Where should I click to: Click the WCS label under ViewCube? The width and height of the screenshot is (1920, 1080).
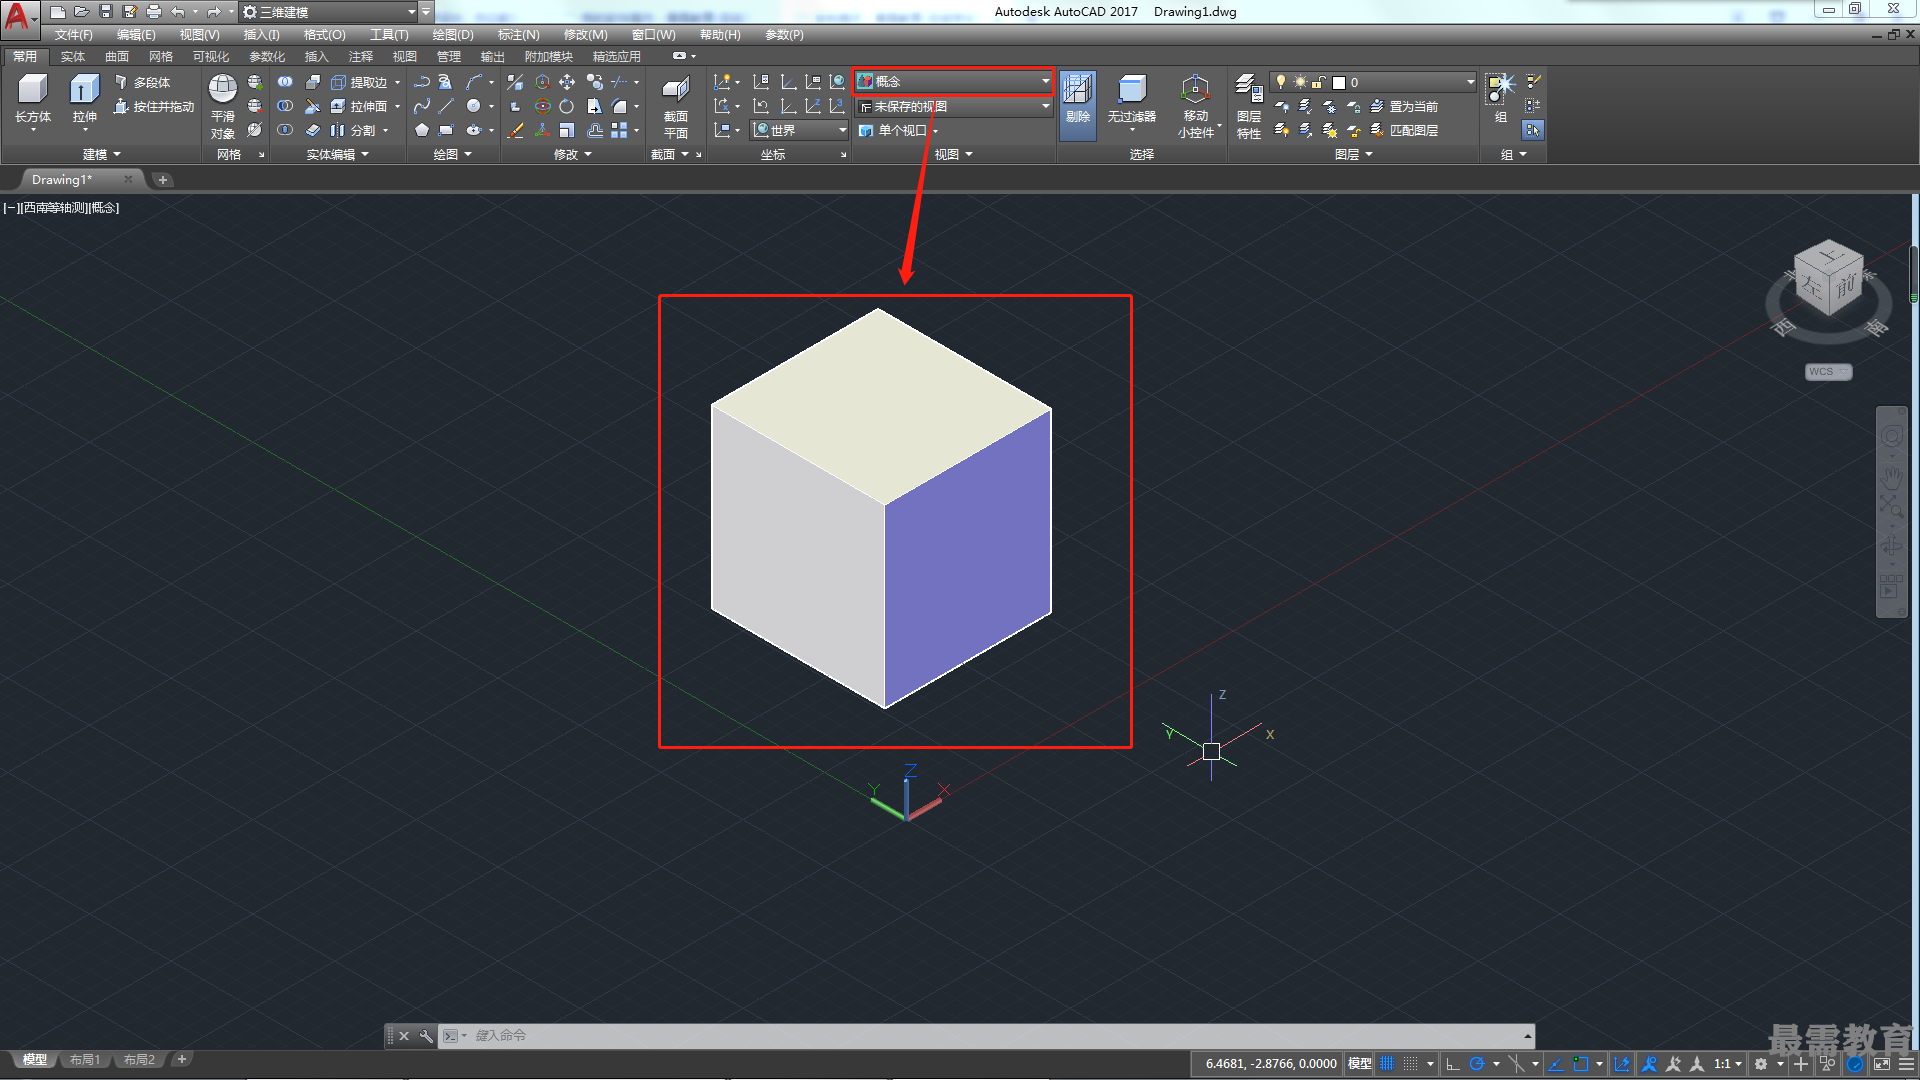click(x=1828, y=372)
